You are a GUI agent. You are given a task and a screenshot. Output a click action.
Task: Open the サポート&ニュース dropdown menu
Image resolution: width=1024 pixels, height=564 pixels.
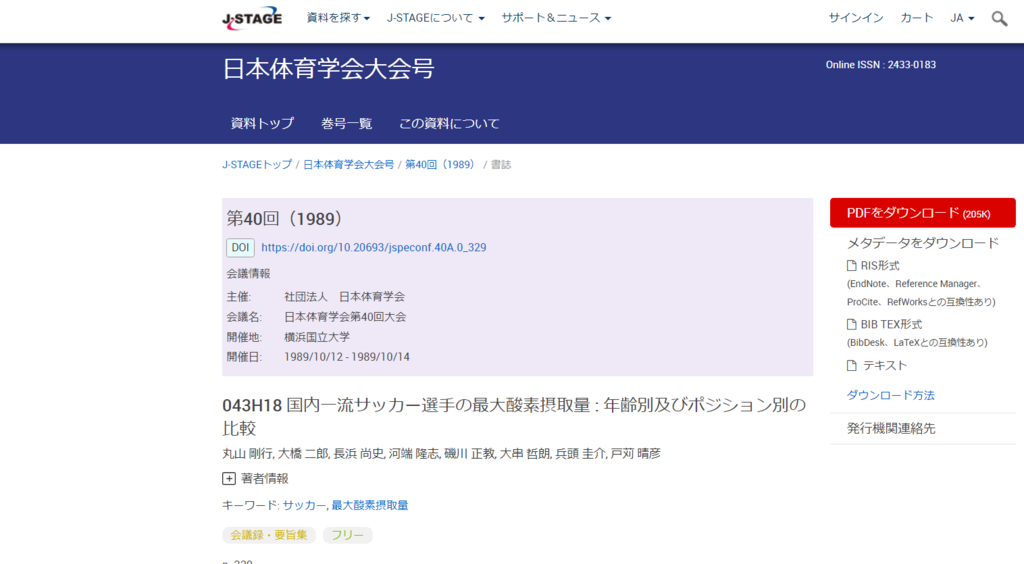pyautogui.click(x=556, y=18)
